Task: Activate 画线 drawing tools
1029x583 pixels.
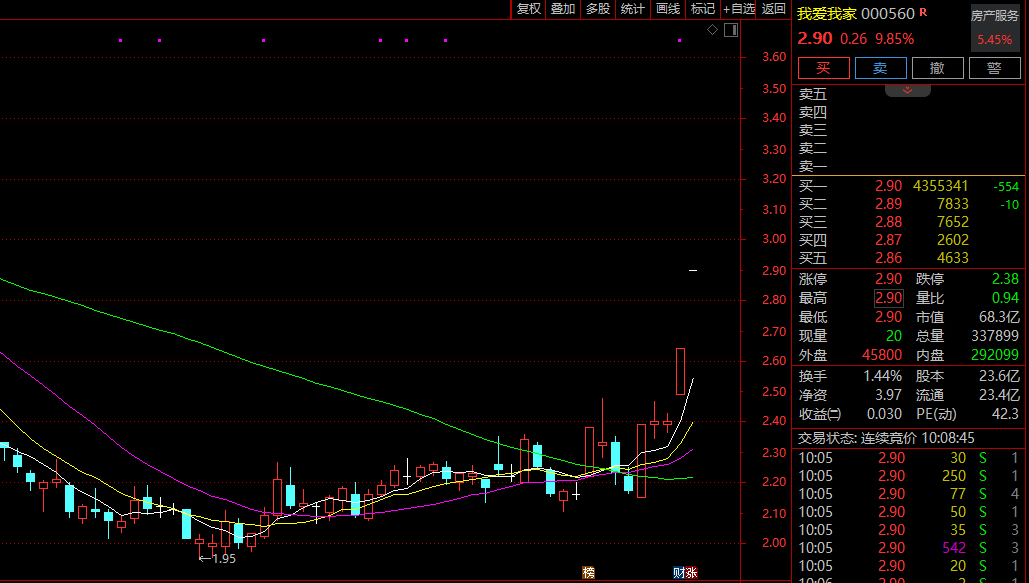Action: (x=668, y=9)
